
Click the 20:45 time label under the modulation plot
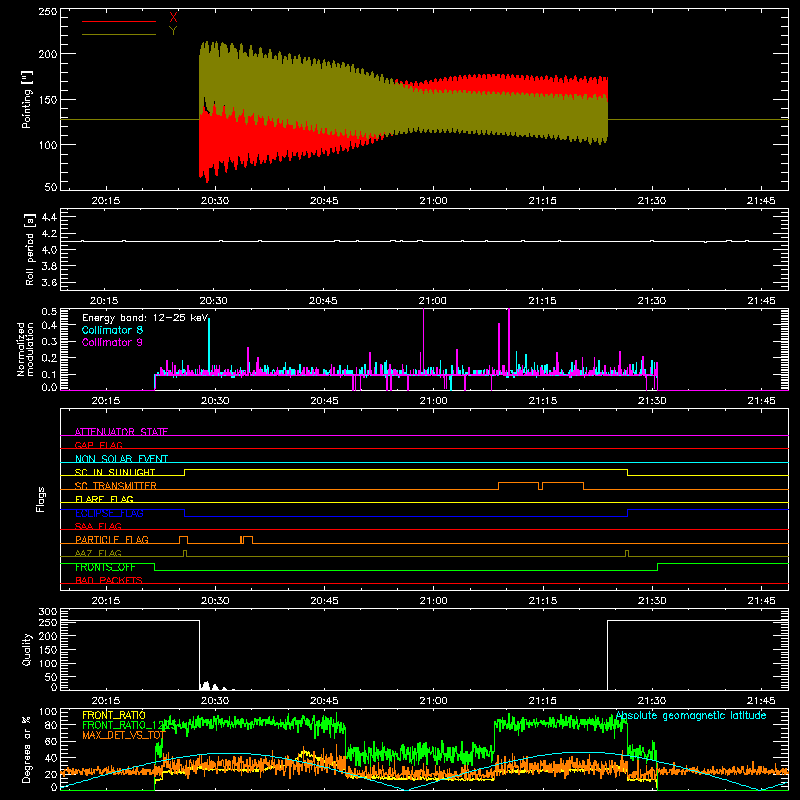tap(324, 401)
